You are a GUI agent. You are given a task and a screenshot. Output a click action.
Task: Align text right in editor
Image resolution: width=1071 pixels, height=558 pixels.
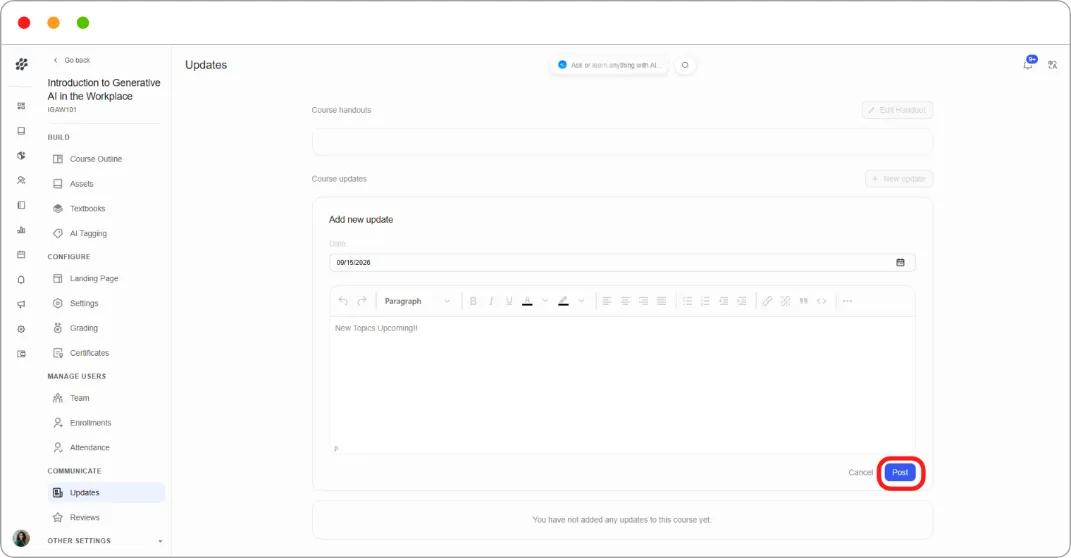[x=643, y=301]
